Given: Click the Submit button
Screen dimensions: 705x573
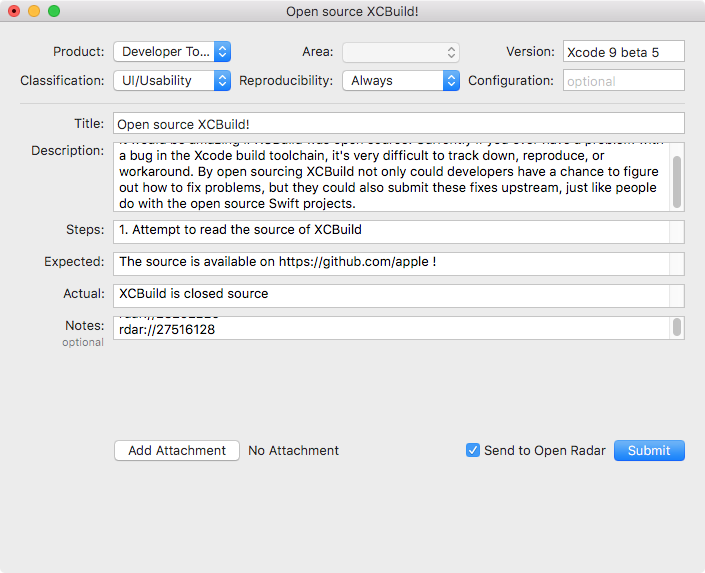Looking at the screenshot, I should [x=649, y=451].
